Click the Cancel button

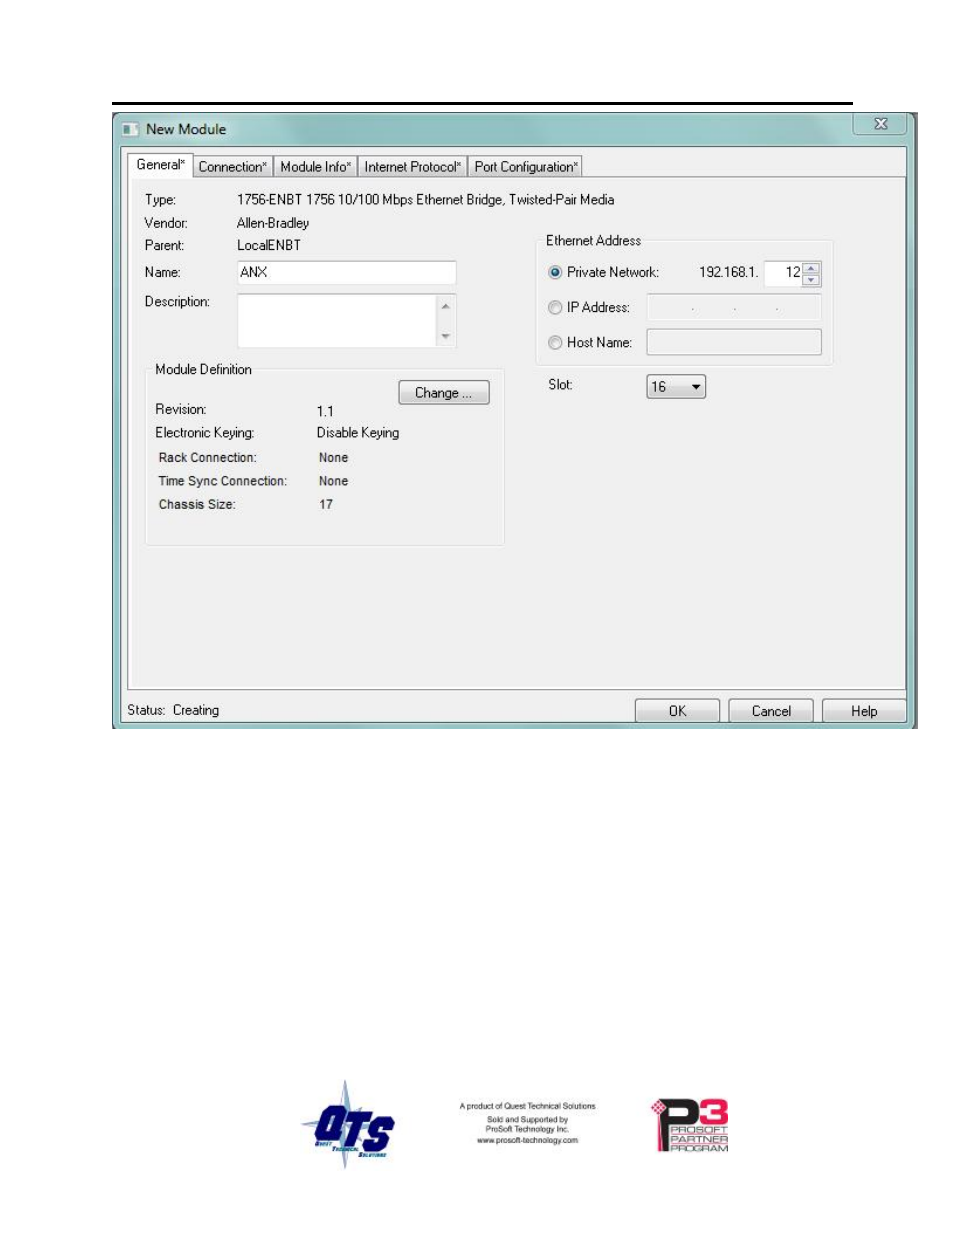pyautogui.click(x=771, y=711)
